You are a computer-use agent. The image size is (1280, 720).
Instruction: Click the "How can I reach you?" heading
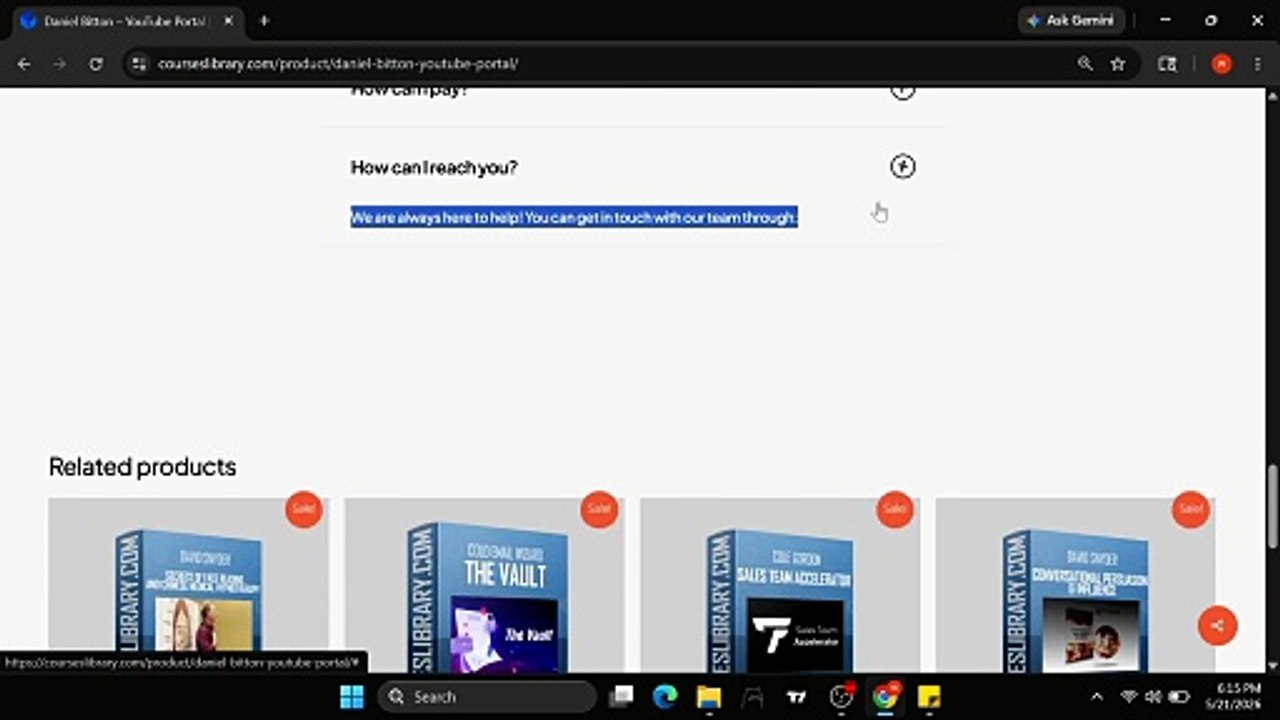pyautogui.click(x=434, y=167)
